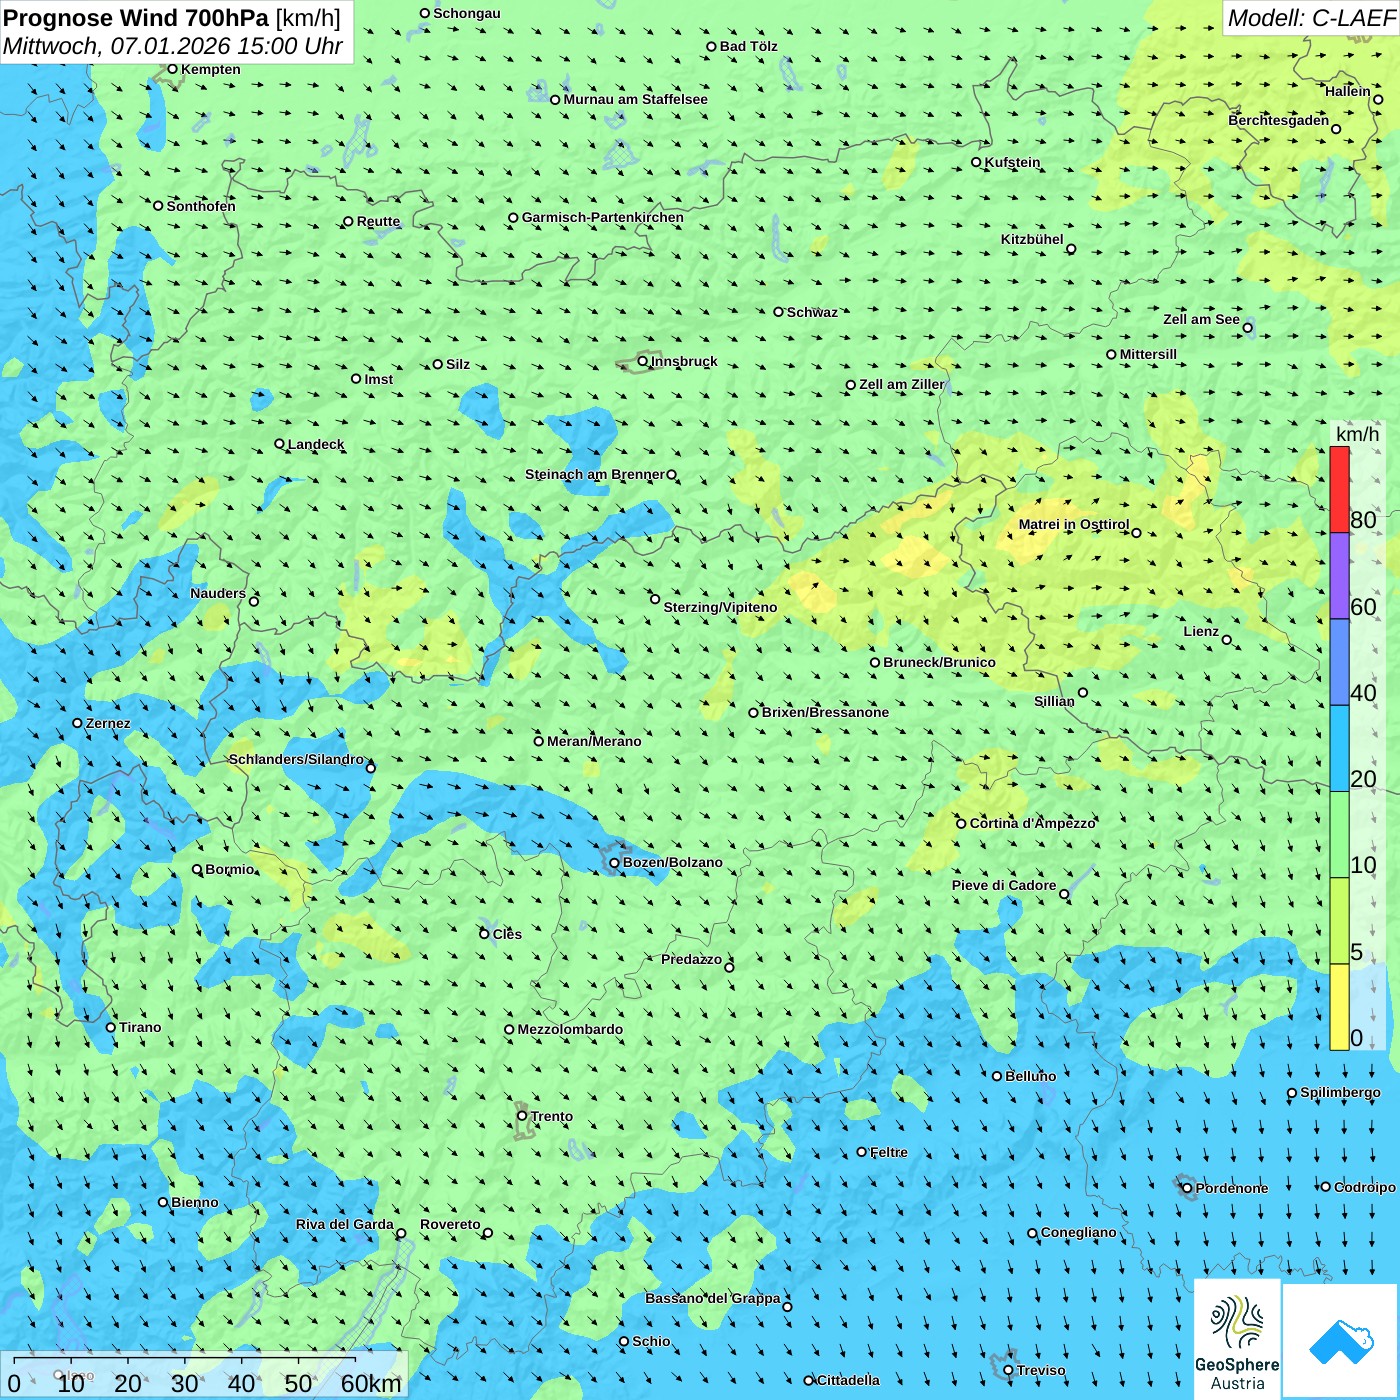Image resolution: width=1400 pixels, height=1400 pixels.
Task: Click the Innsbruck city marker
Action: pos(643,361)
